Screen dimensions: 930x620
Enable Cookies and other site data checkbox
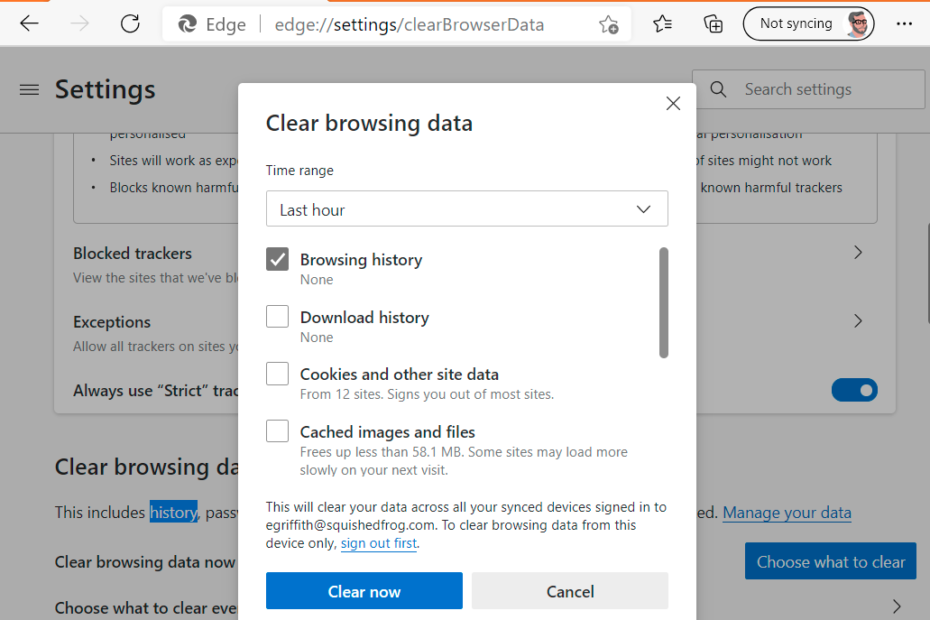tap(277, 374)
